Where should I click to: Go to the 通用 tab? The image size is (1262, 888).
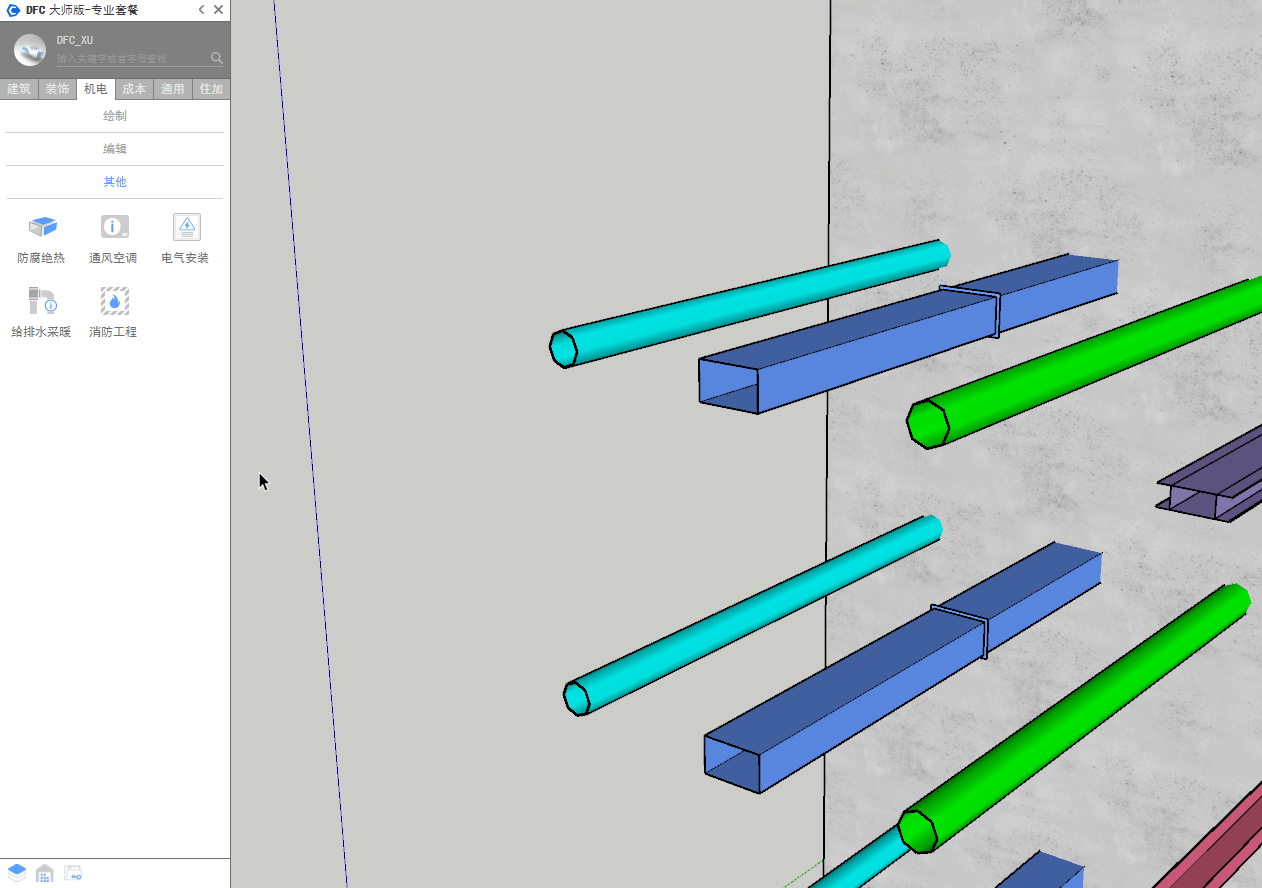point(173,89)
